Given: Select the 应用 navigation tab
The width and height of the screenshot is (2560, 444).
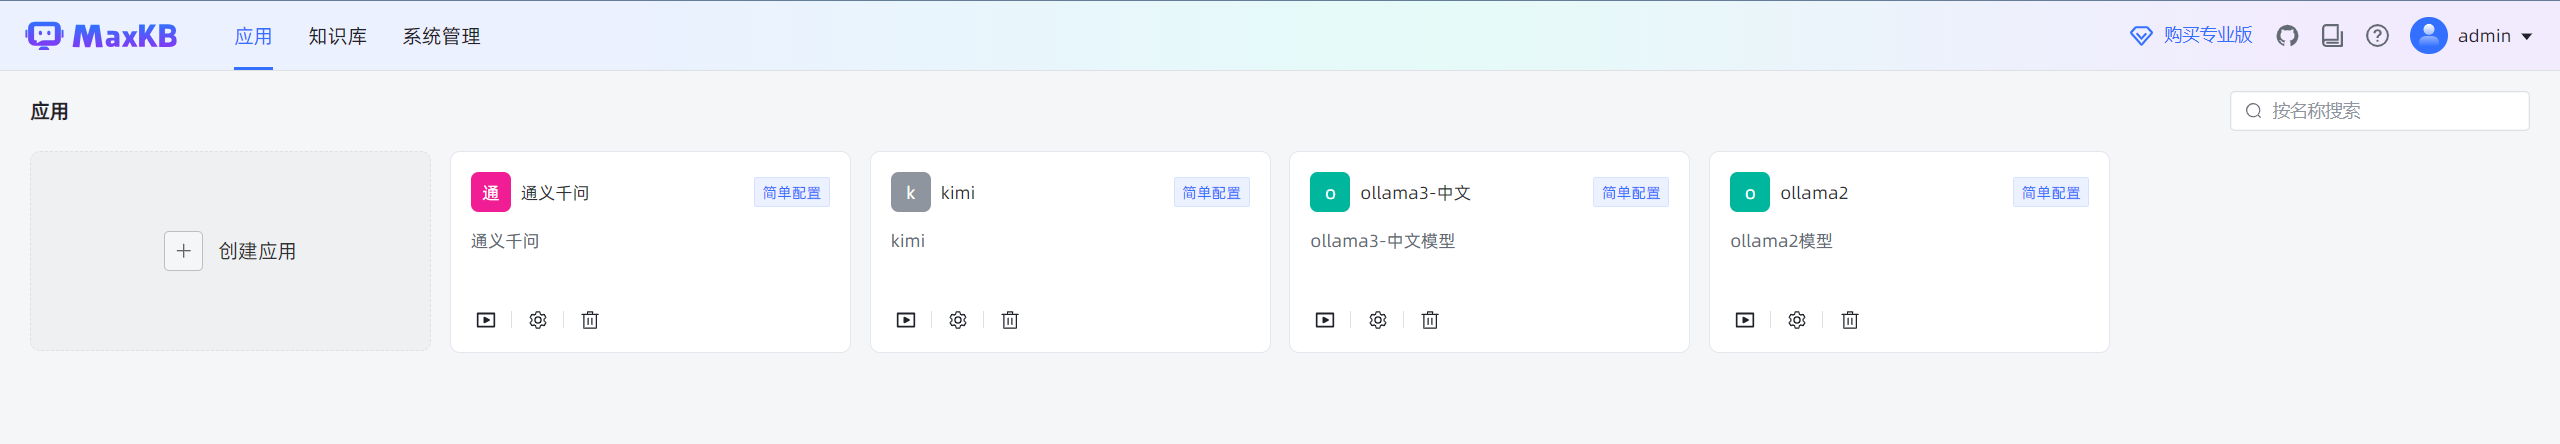Looking at the screenshot, I should pos(253,36).
